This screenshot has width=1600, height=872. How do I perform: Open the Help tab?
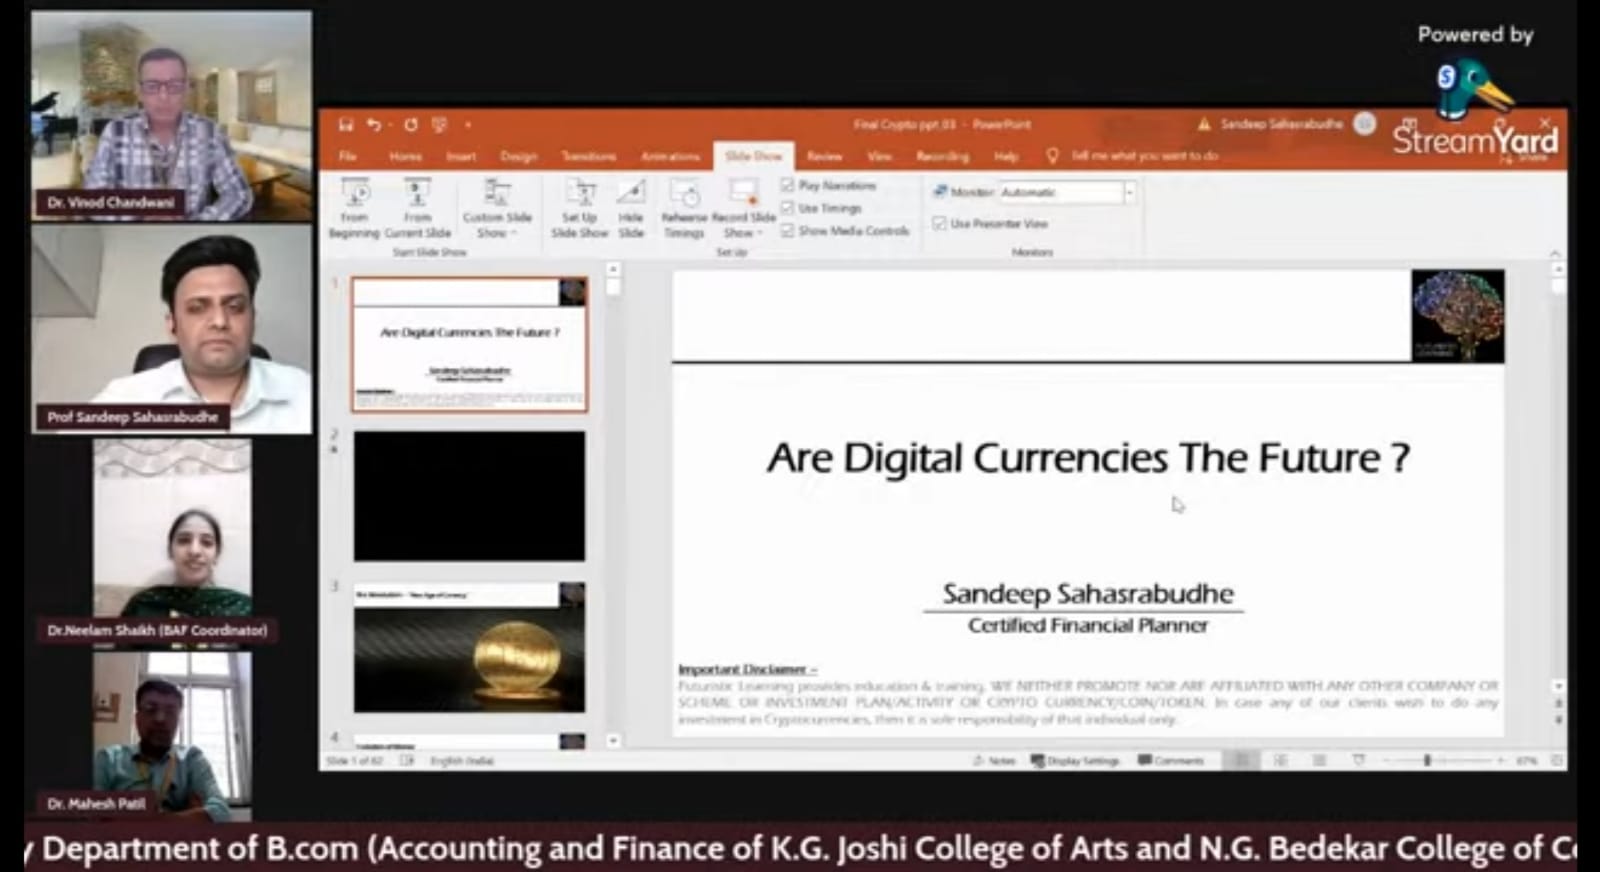pos(1006,156)
